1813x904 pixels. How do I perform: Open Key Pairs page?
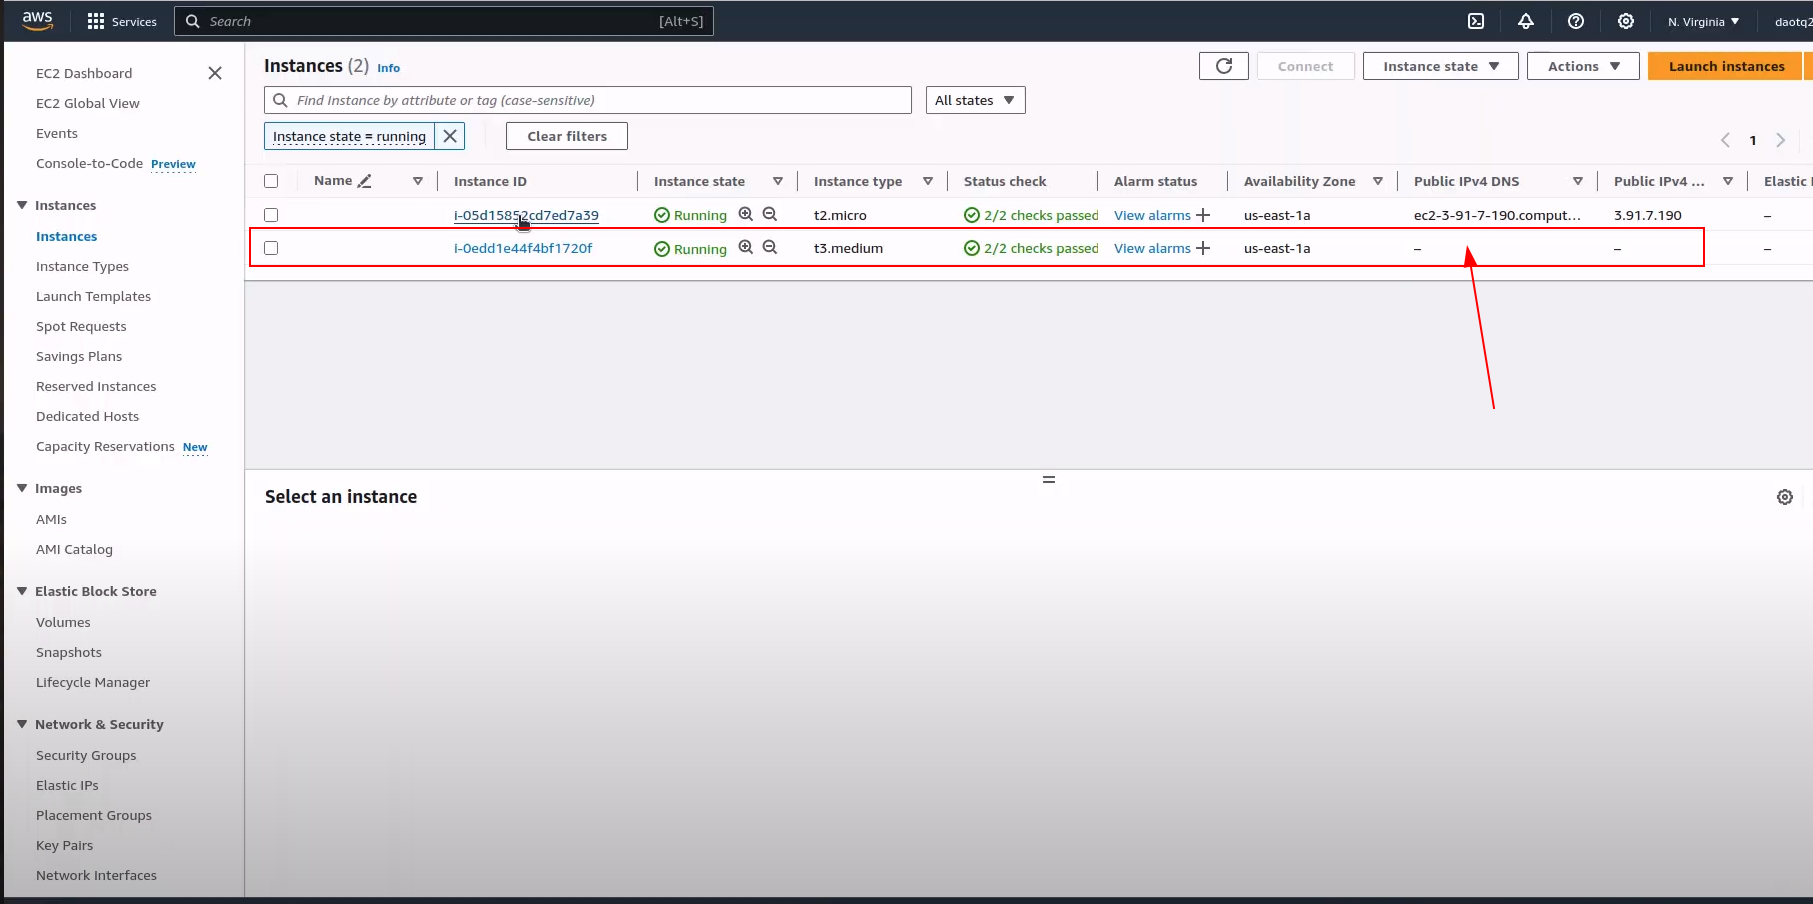coord(64,845)
